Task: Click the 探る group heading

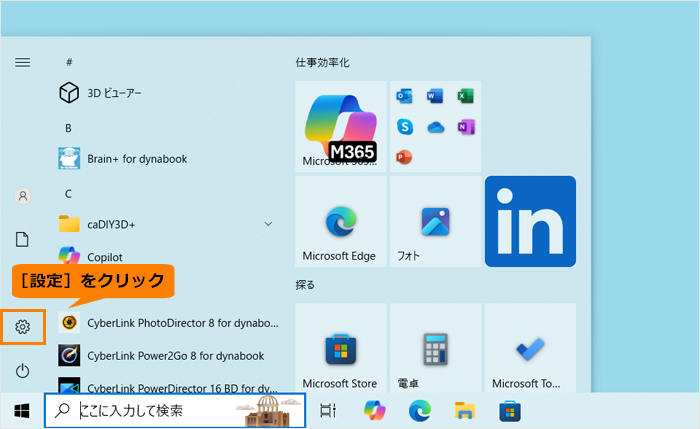Action: [x=305, y=285]
